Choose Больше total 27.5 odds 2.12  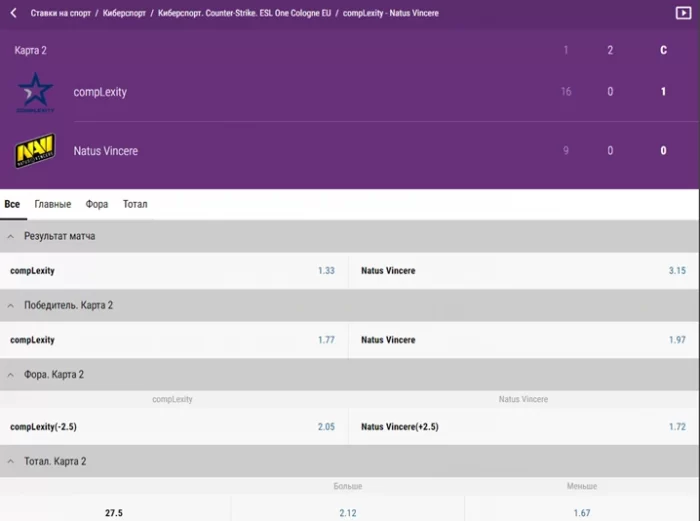pos(347,513)
